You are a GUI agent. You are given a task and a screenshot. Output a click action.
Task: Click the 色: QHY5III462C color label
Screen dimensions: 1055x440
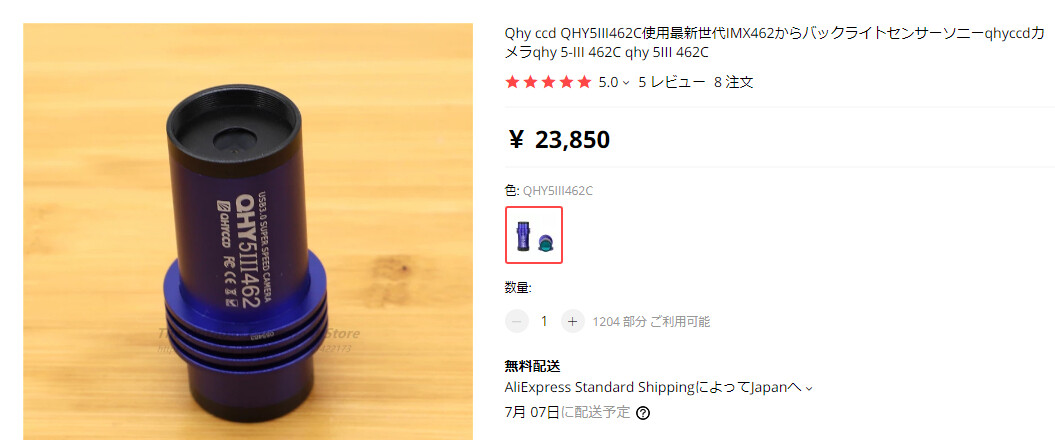click(548, 191)
